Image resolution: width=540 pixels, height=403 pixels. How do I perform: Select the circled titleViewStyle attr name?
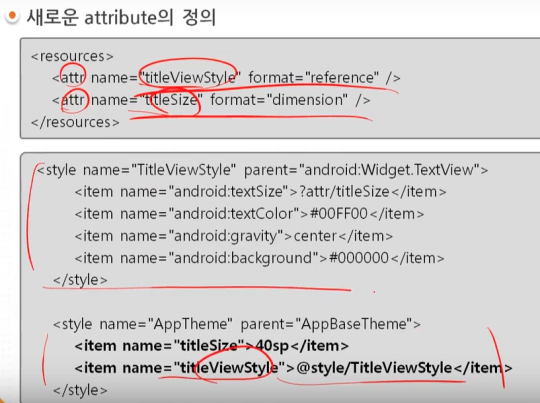190,78
